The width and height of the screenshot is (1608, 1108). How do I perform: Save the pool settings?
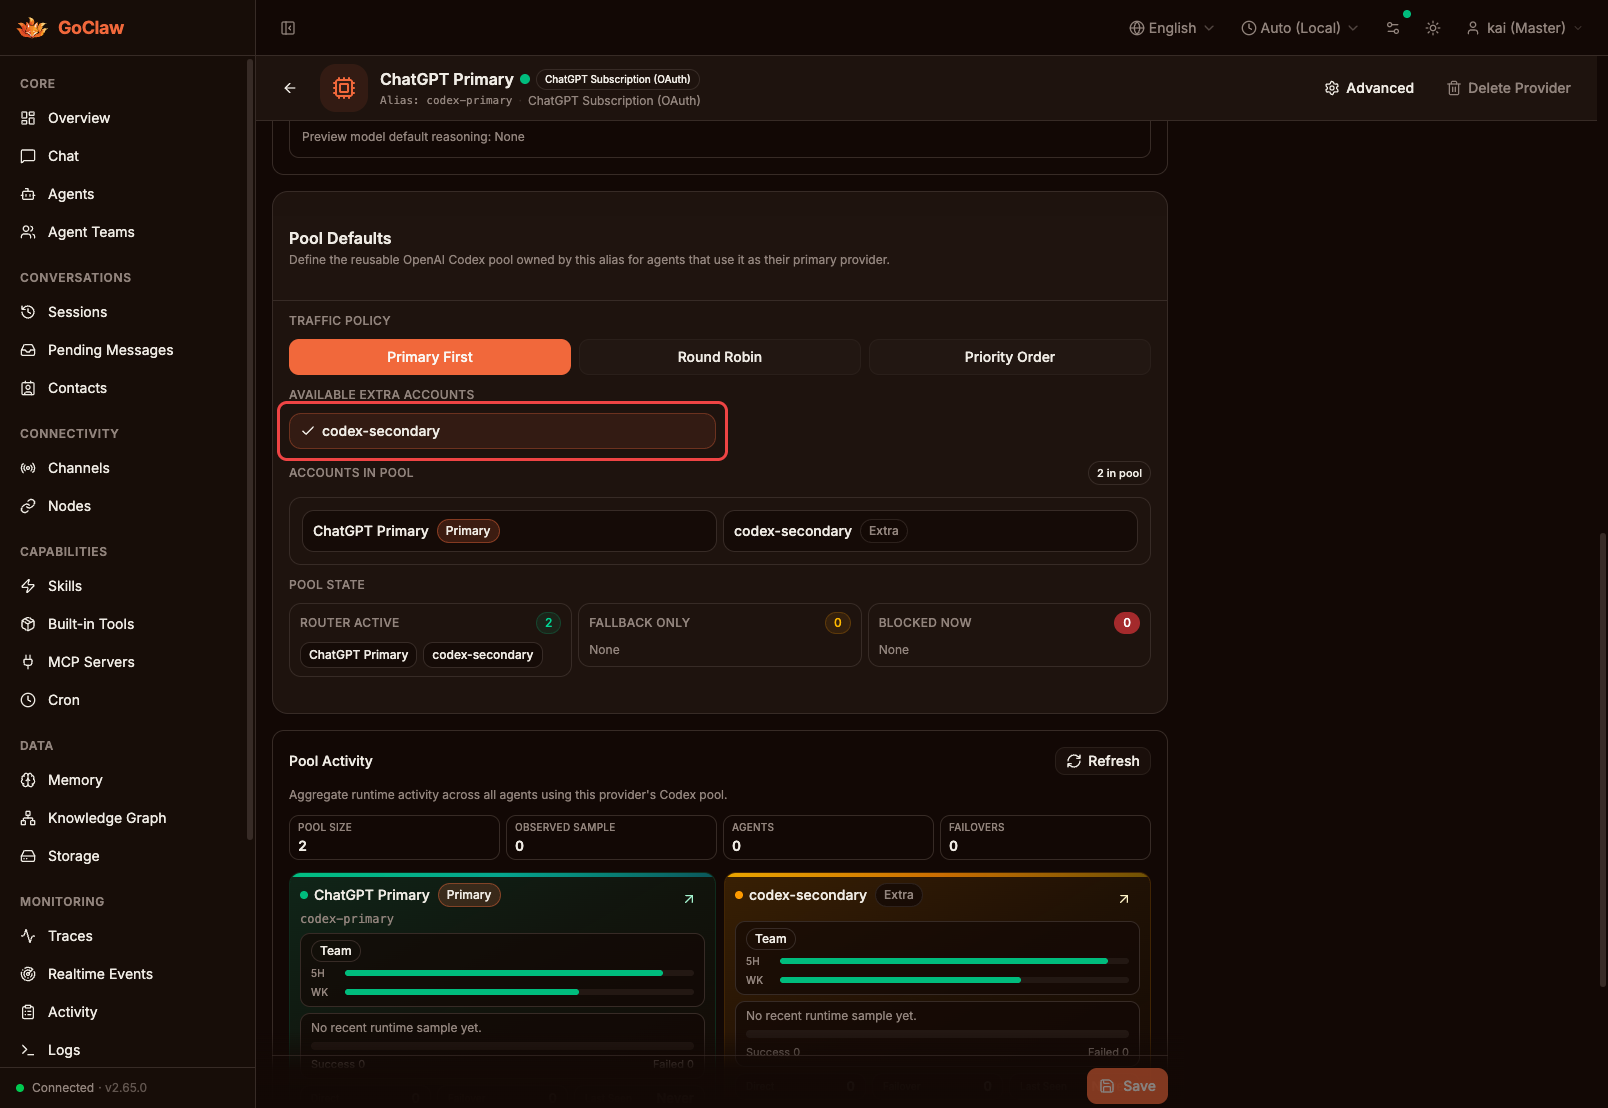1127,1086
